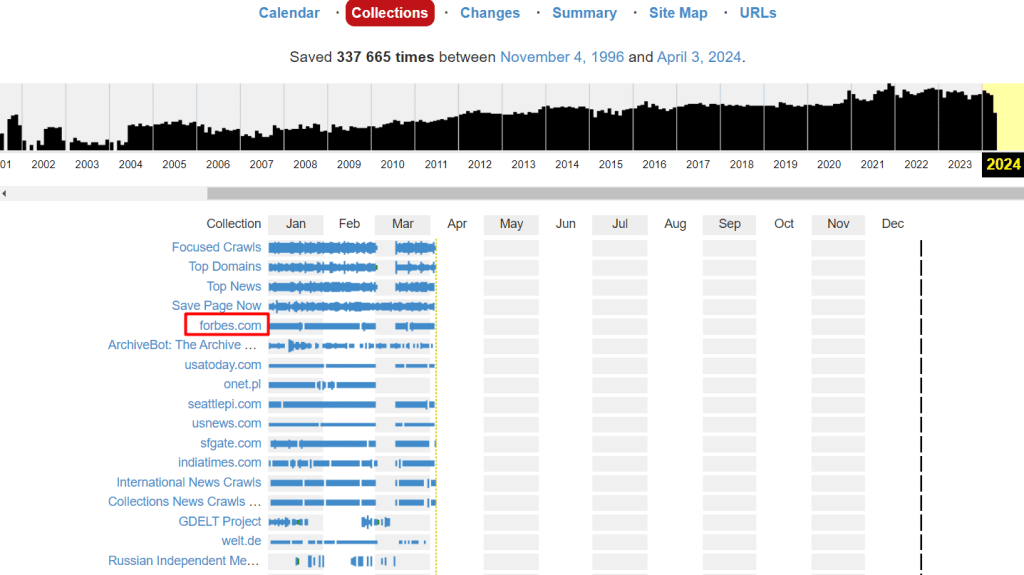Screen dimensions: 1024x575
Task: Click the November 4, 1996 date link
Action: pos(561,57)
